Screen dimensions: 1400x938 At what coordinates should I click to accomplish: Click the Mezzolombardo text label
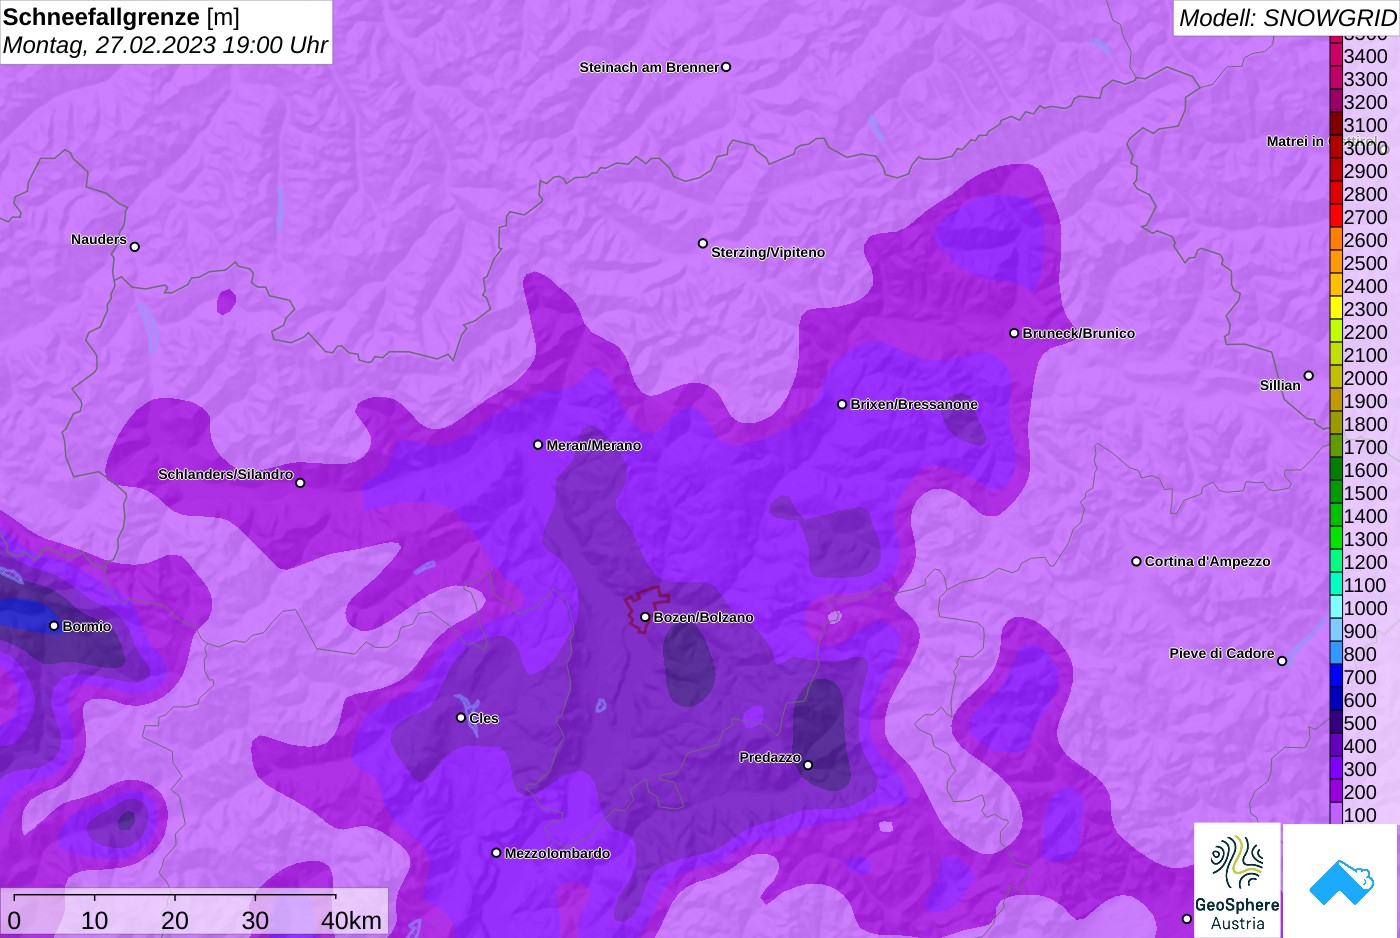[557, 853]
